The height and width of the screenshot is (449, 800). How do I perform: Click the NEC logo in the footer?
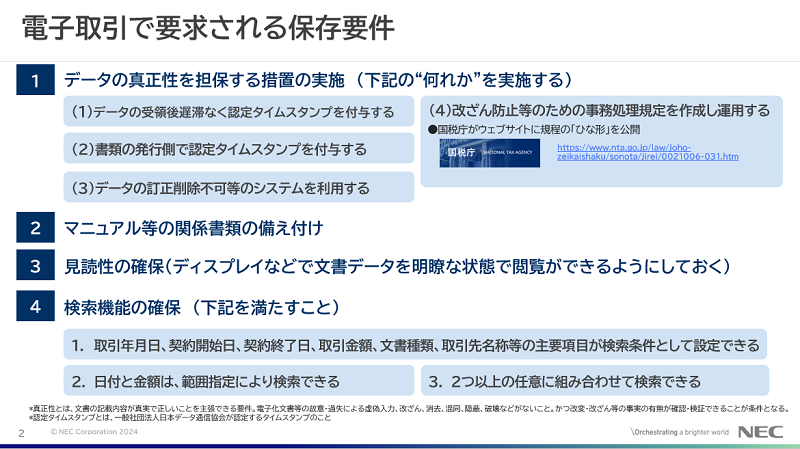tap(759, 432)
